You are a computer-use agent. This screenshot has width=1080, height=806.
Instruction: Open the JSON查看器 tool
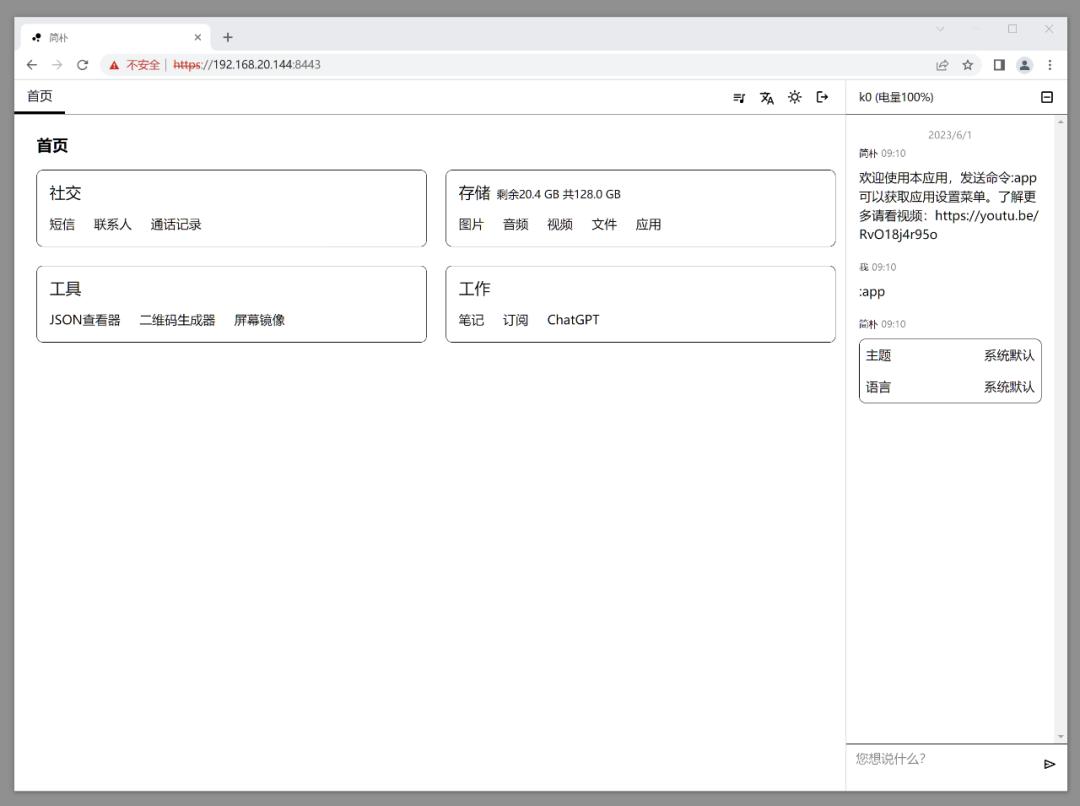click(84, 319)
